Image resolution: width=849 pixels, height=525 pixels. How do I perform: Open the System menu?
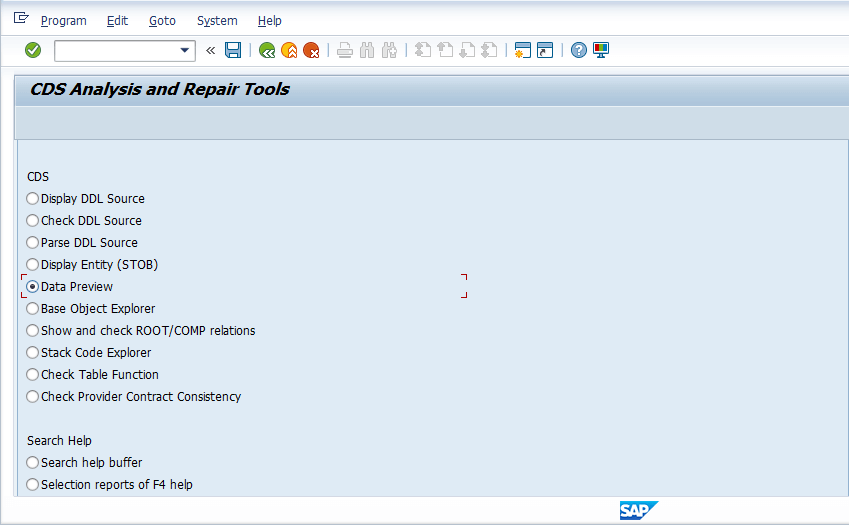(217, 21)
